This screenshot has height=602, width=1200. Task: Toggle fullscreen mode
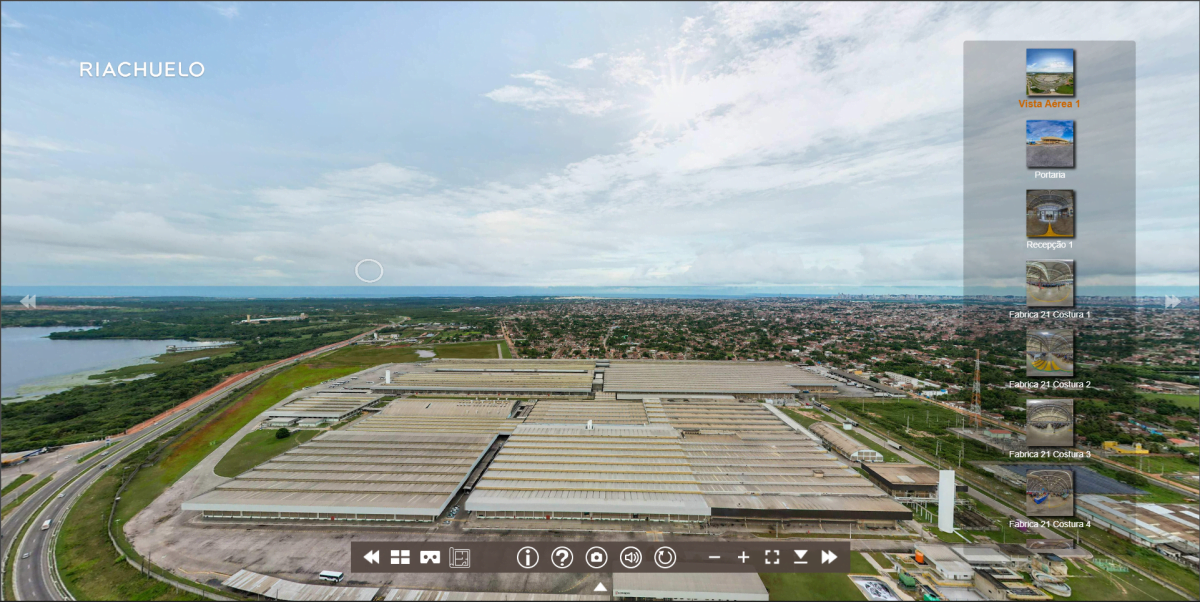point(771,557)
